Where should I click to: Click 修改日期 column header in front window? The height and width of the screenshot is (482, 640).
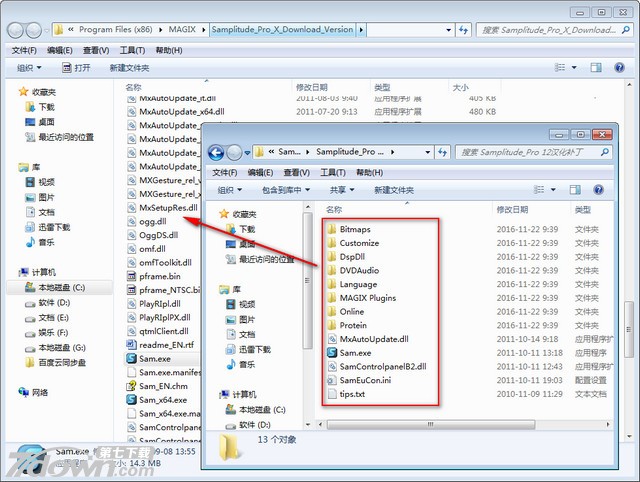point(512,210)
